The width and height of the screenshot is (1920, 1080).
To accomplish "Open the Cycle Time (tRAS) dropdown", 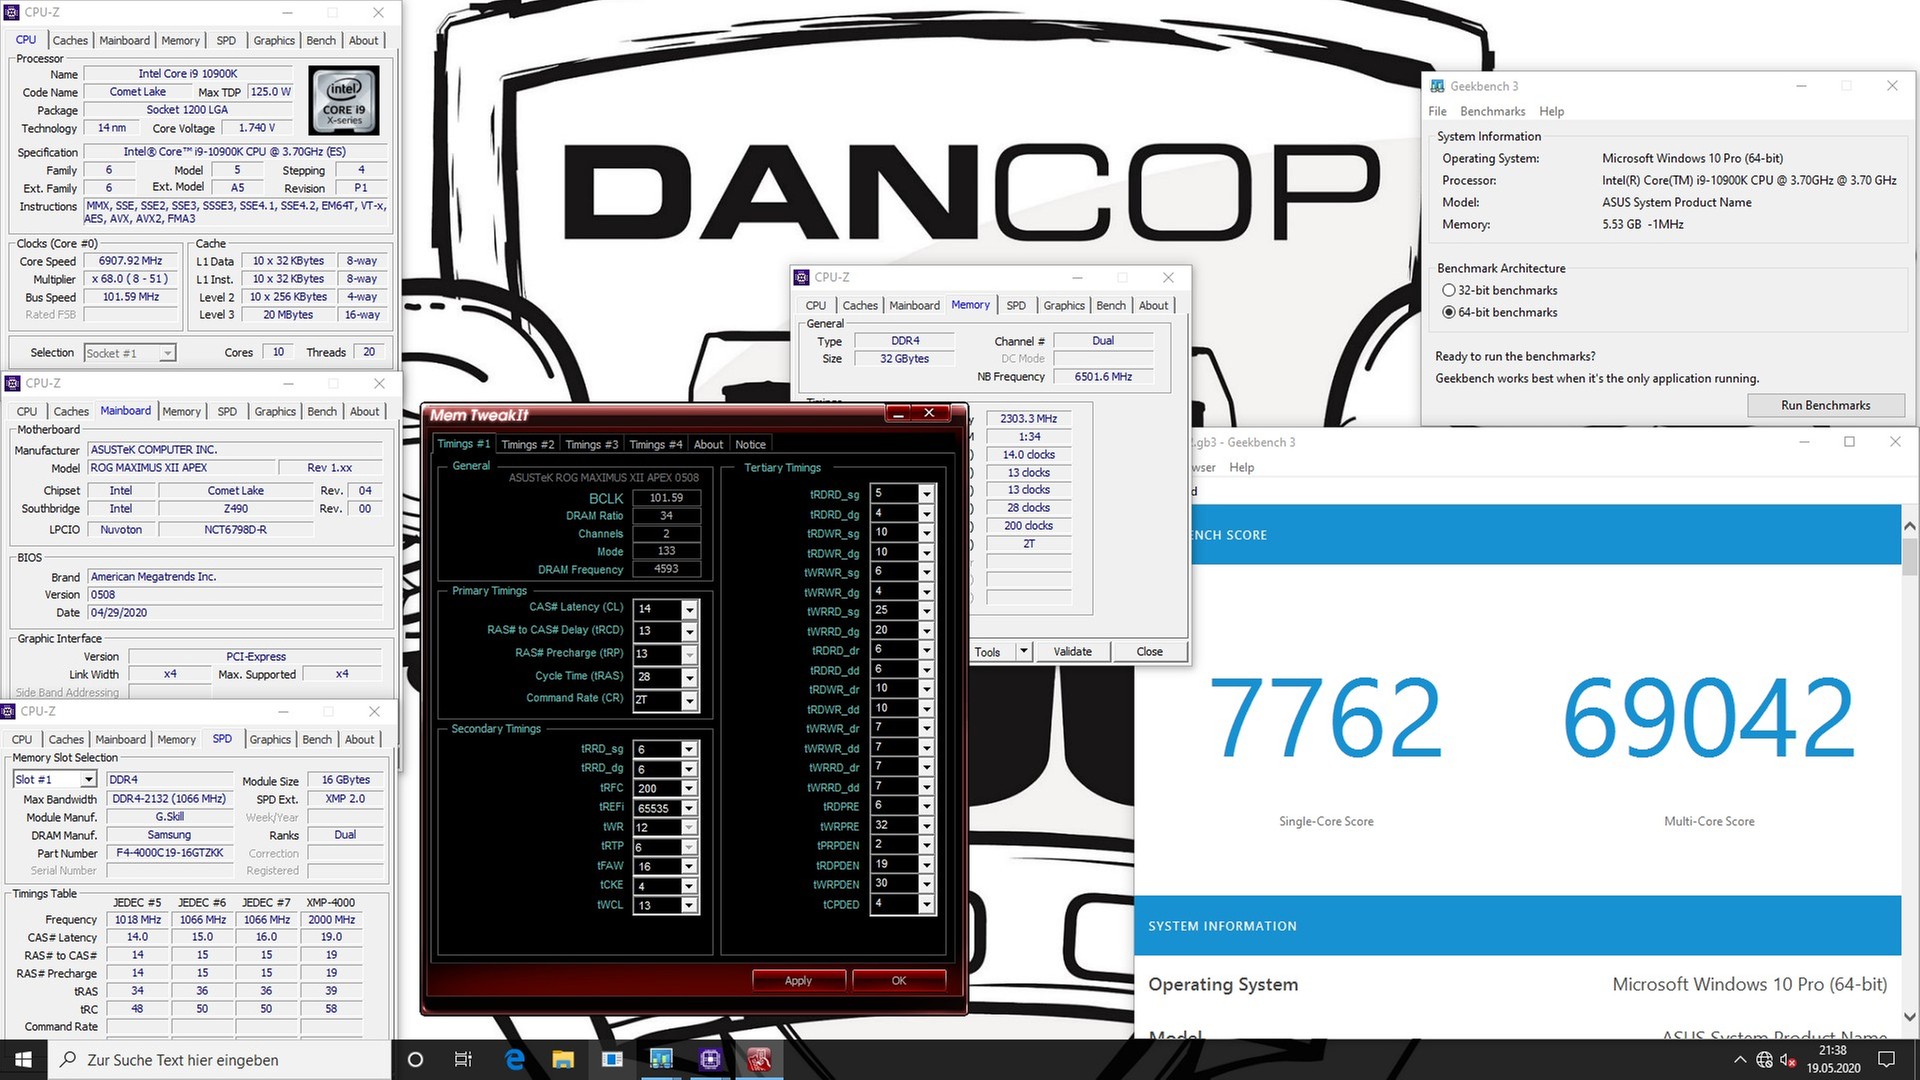I will click(689, 677).
